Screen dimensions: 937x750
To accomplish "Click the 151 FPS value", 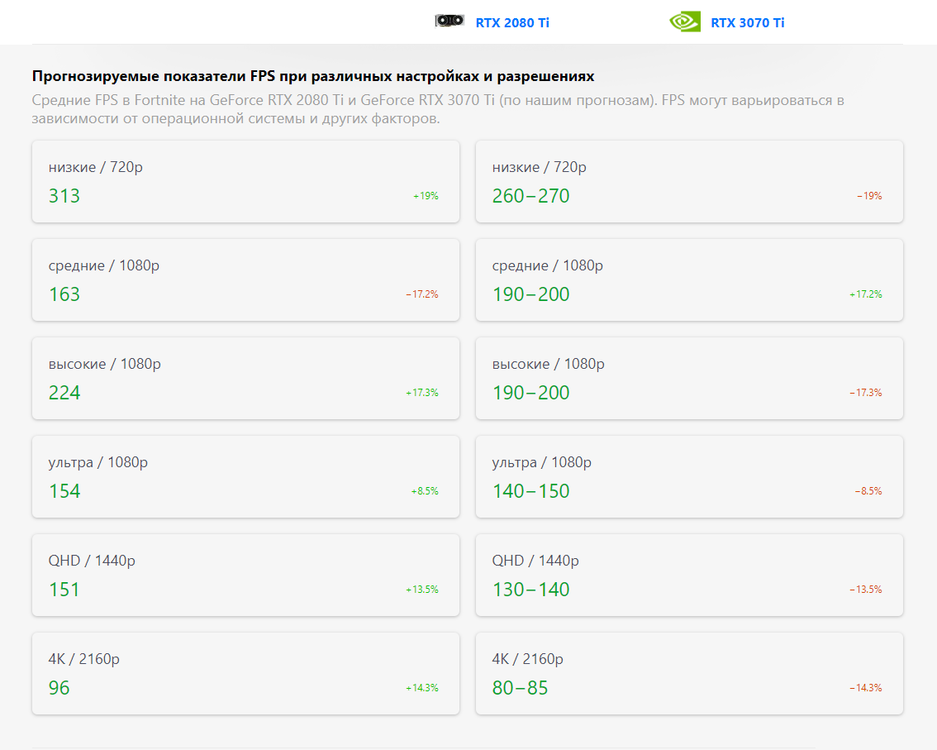I will (64, 590).
